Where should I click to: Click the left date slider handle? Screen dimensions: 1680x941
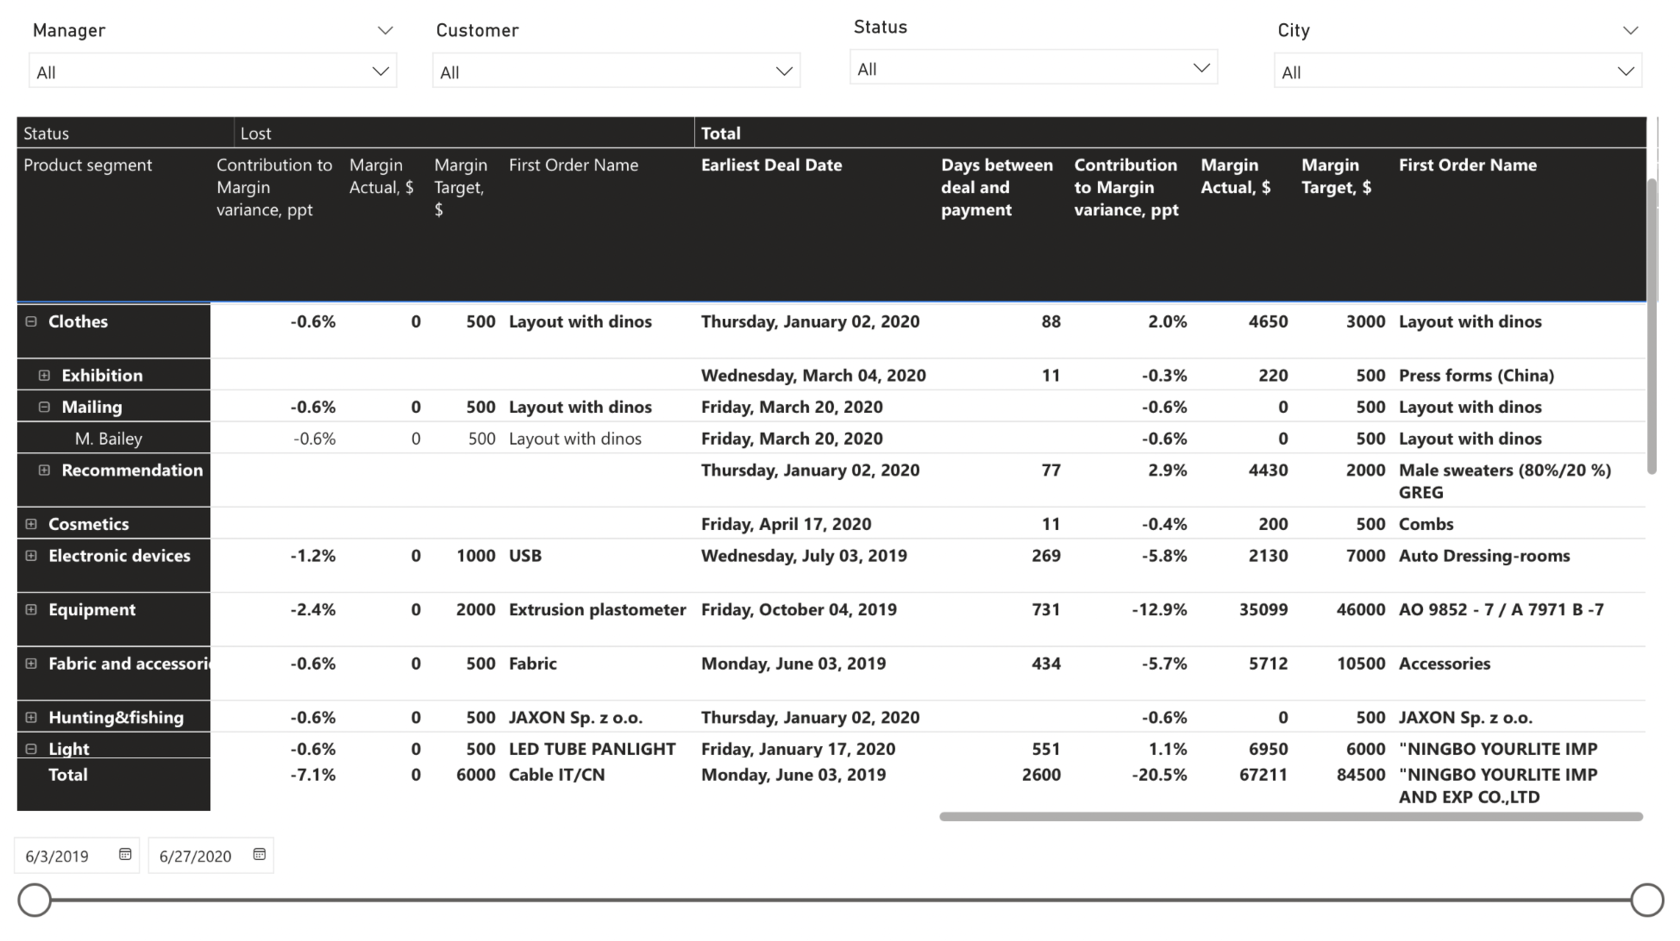(x=35, y=900)
